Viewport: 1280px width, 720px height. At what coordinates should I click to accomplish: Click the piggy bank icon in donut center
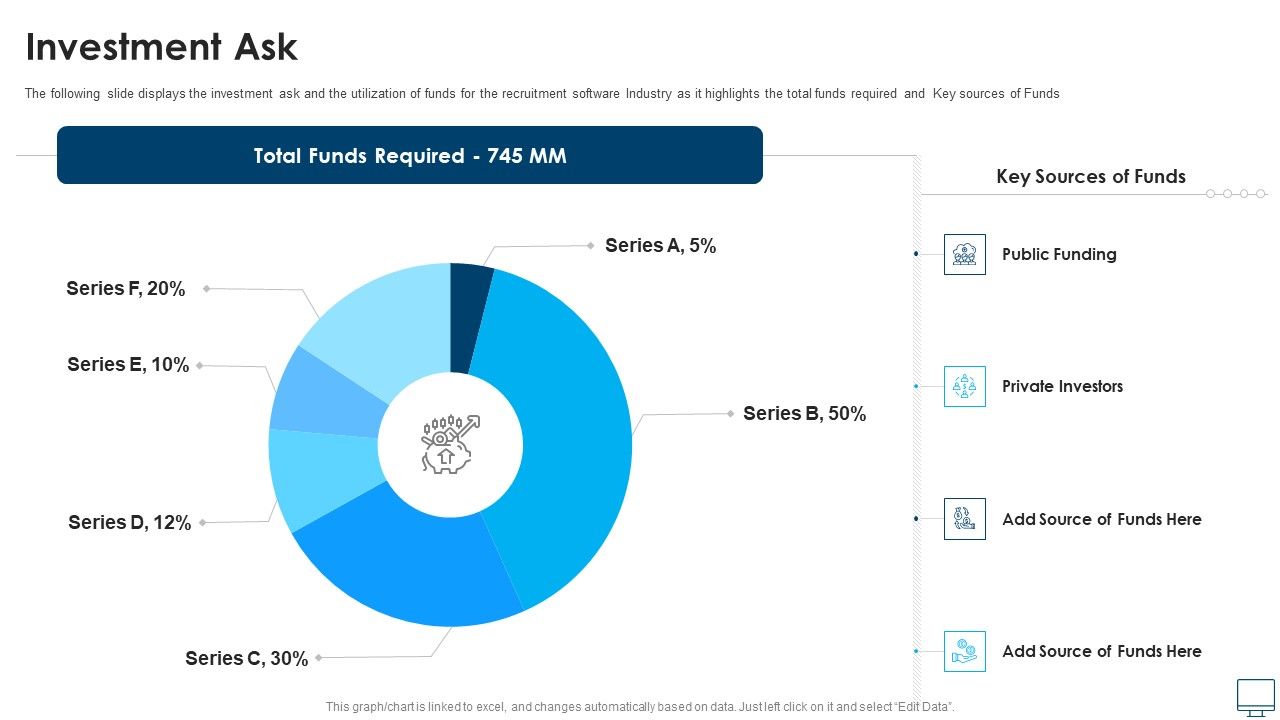point(450,445)
